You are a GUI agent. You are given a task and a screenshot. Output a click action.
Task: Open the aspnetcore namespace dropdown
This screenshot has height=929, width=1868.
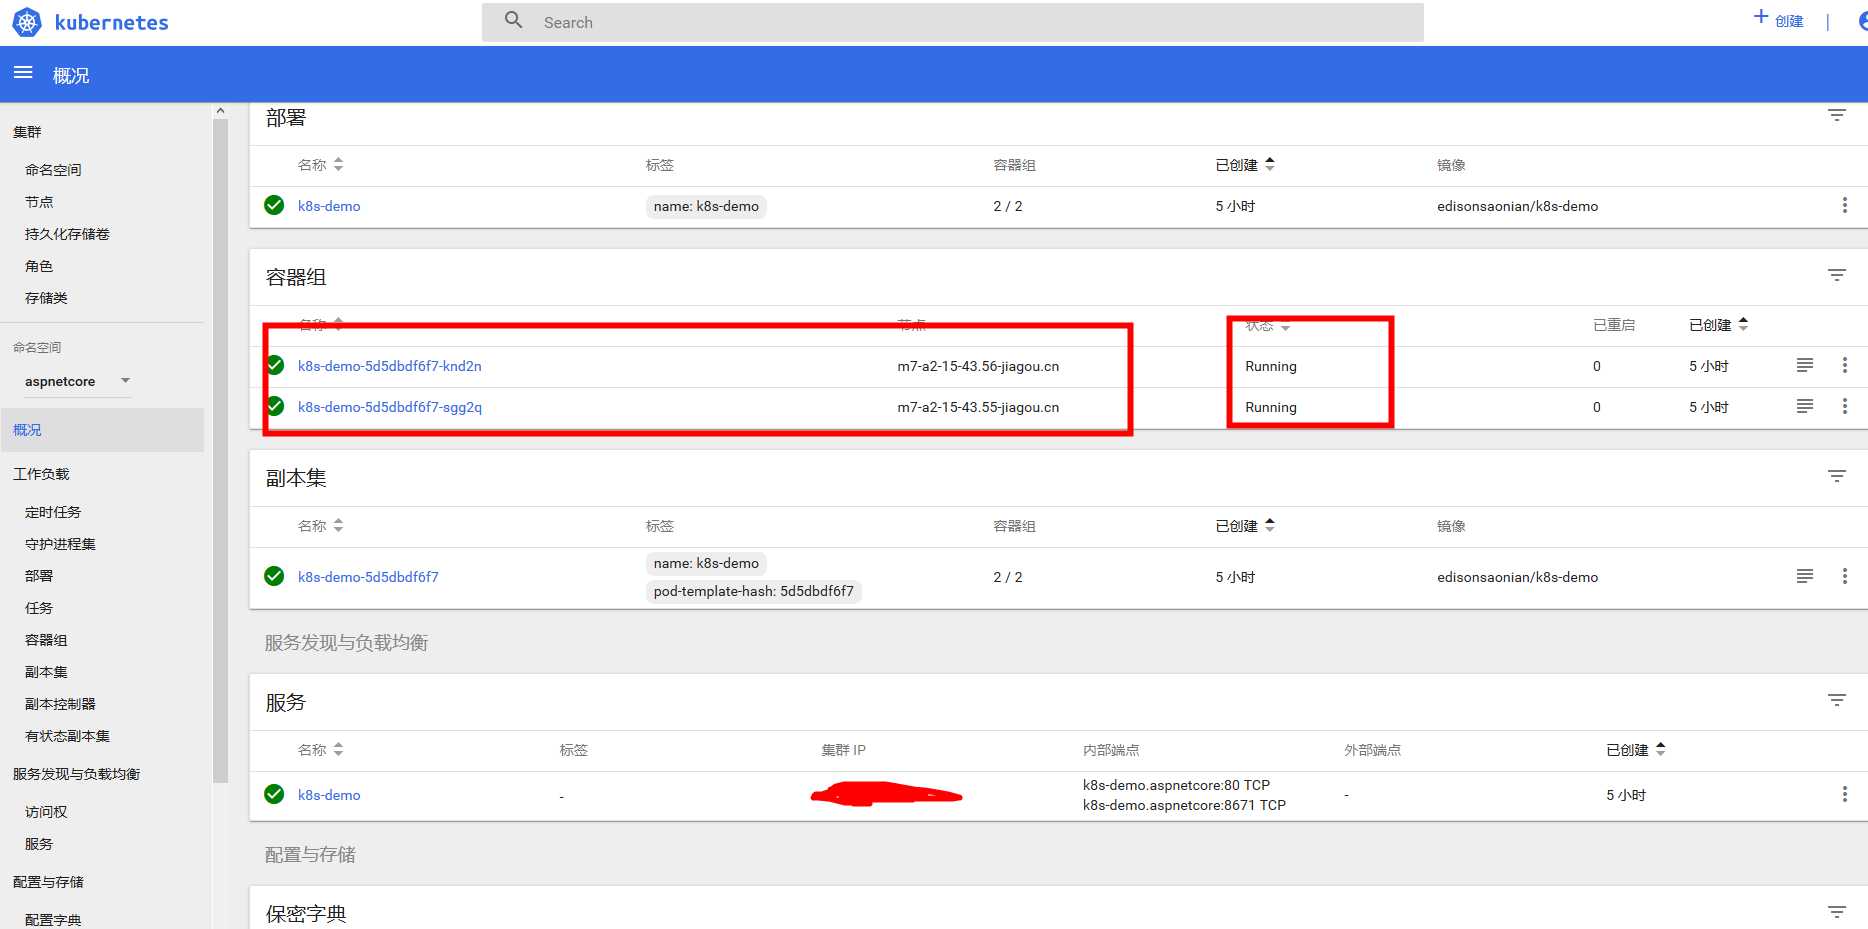click(x=78, y=381)
